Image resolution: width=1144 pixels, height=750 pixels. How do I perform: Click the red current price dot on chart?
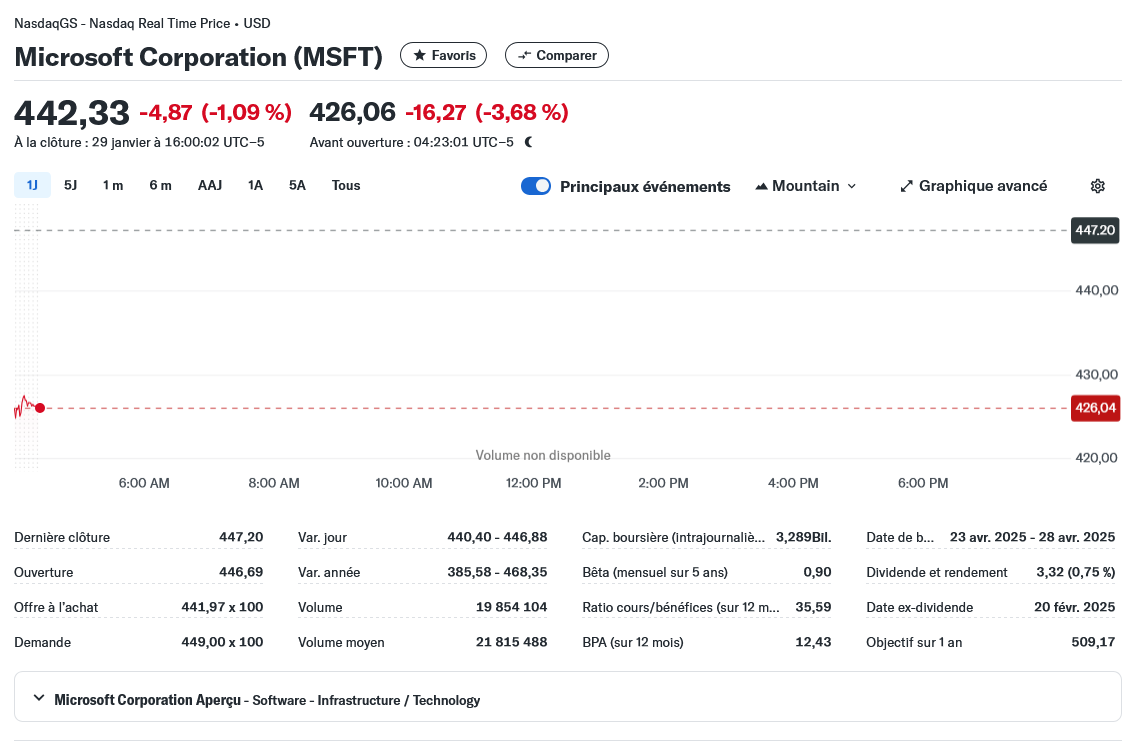40,408
